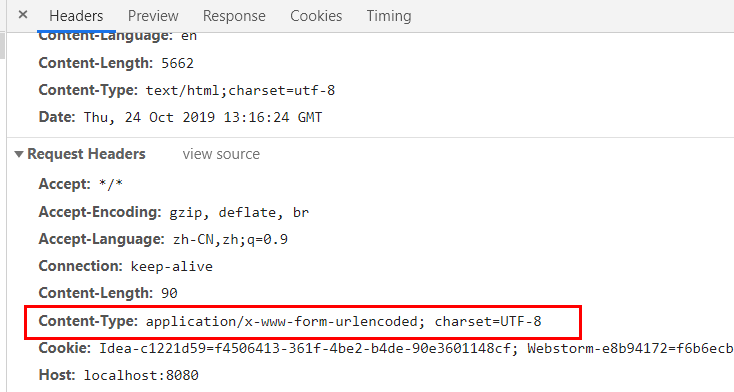The height and width of the screenshot is (392, 734).
Task: Click the Accept-Language value zh-CN,zh;q=0.9
Action: 230,239
